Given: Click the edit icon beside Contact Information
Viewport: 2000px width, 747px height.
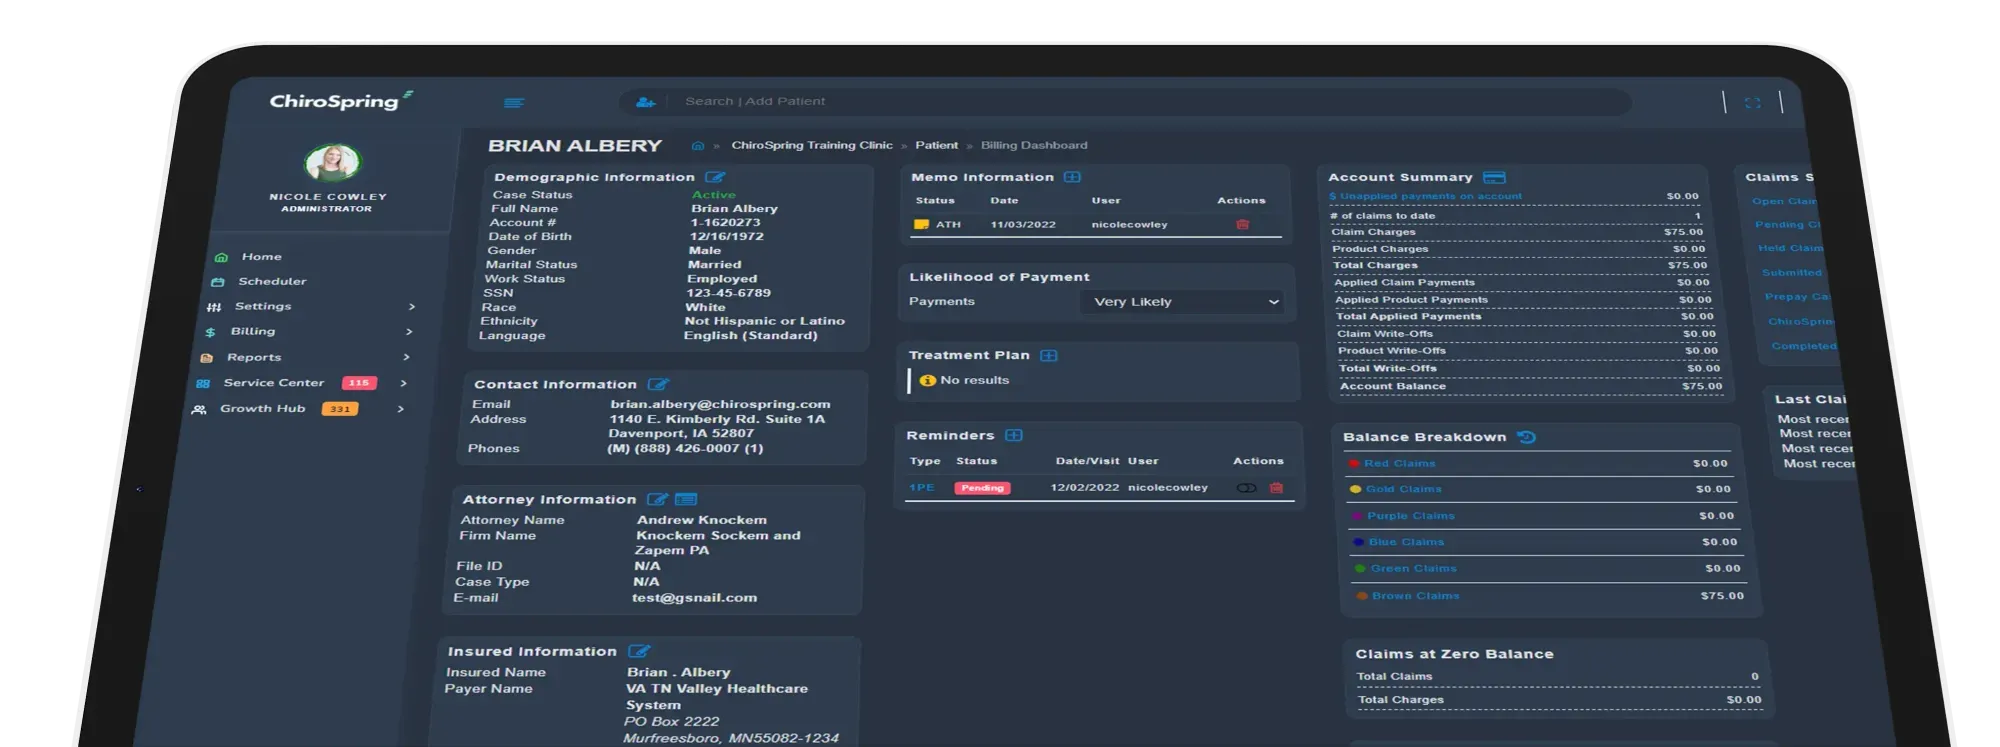Looking at the screenshot, I should click(x=657, y=384).
